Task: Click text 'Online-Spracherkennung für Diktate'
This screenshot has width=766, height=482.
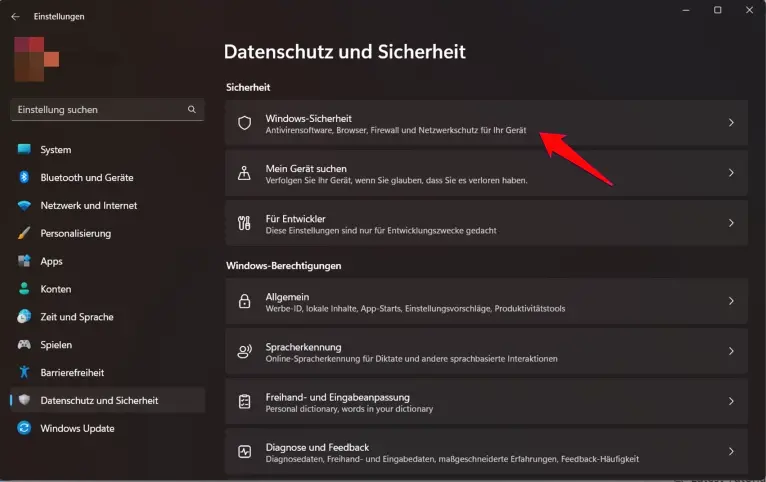Action: [x=334, y=359]
